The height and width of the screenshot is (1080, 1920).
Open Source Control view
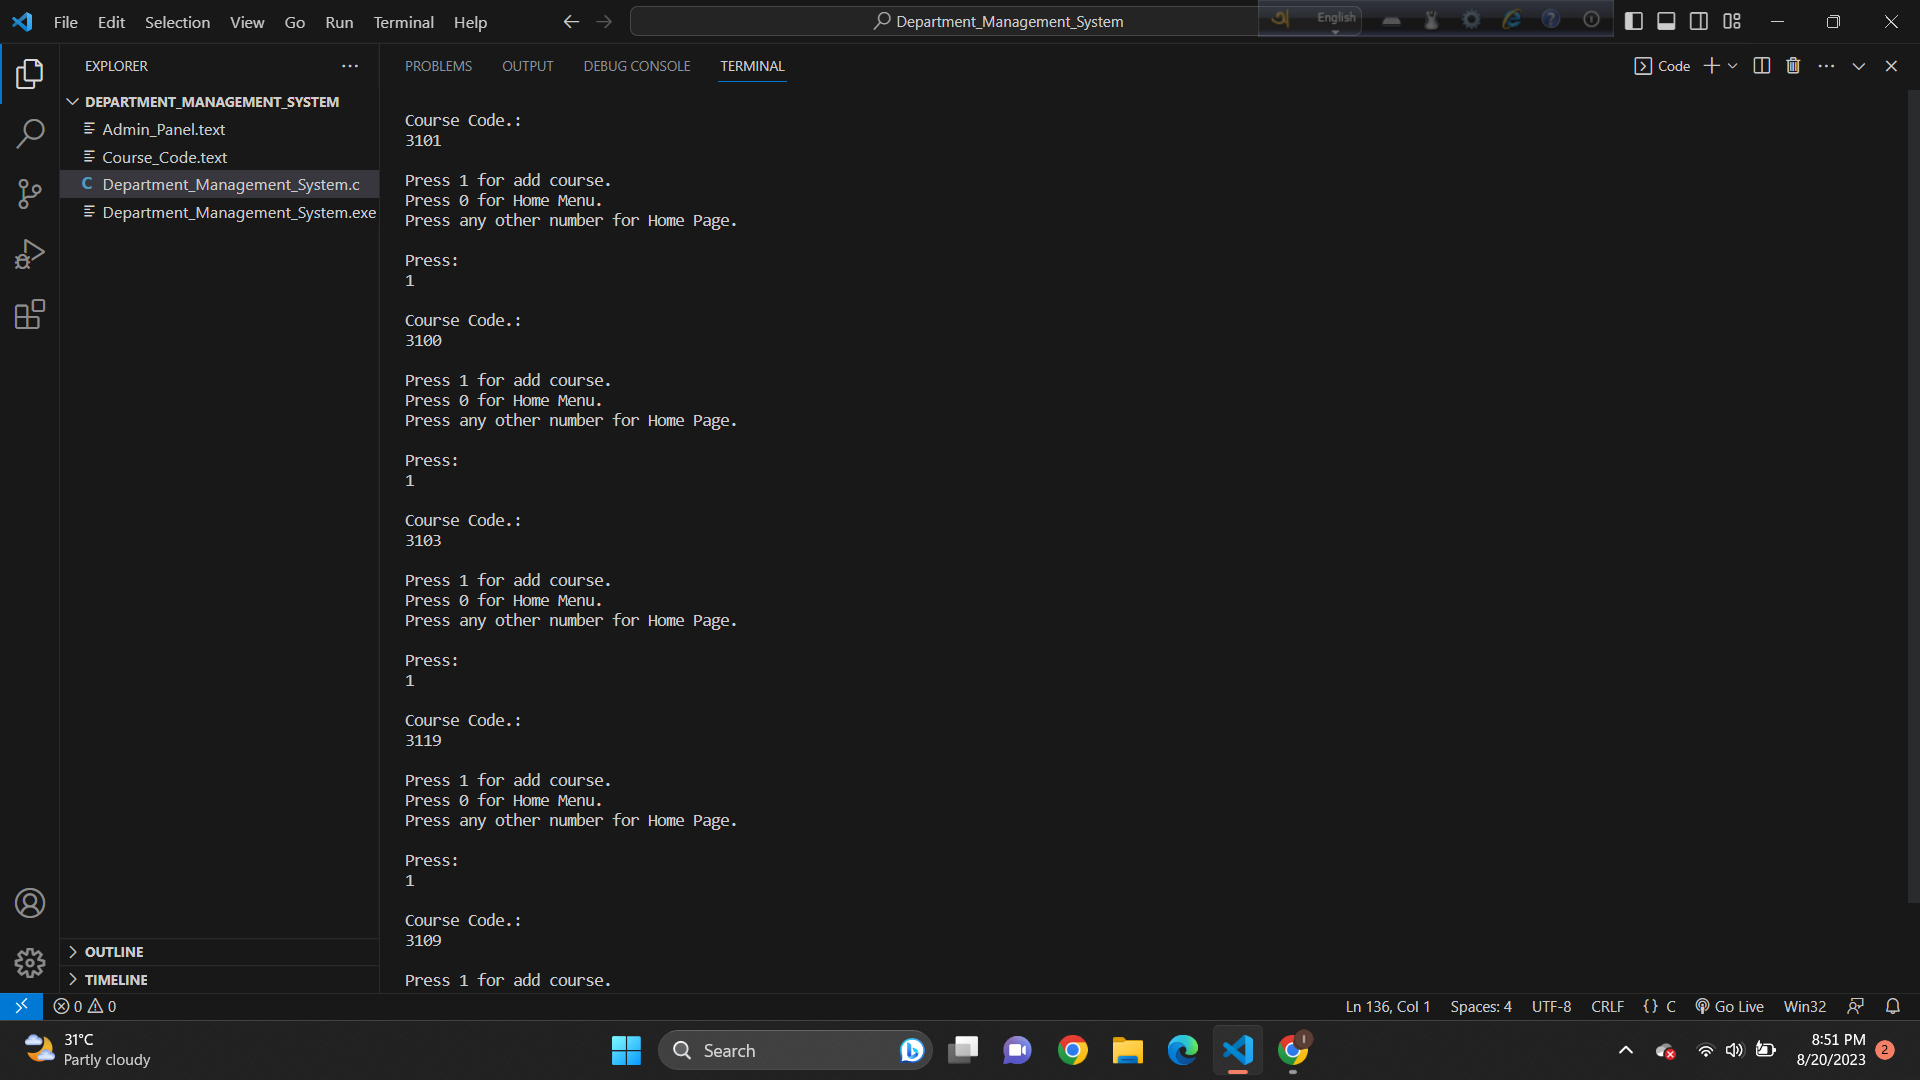(x=30, y=194)
